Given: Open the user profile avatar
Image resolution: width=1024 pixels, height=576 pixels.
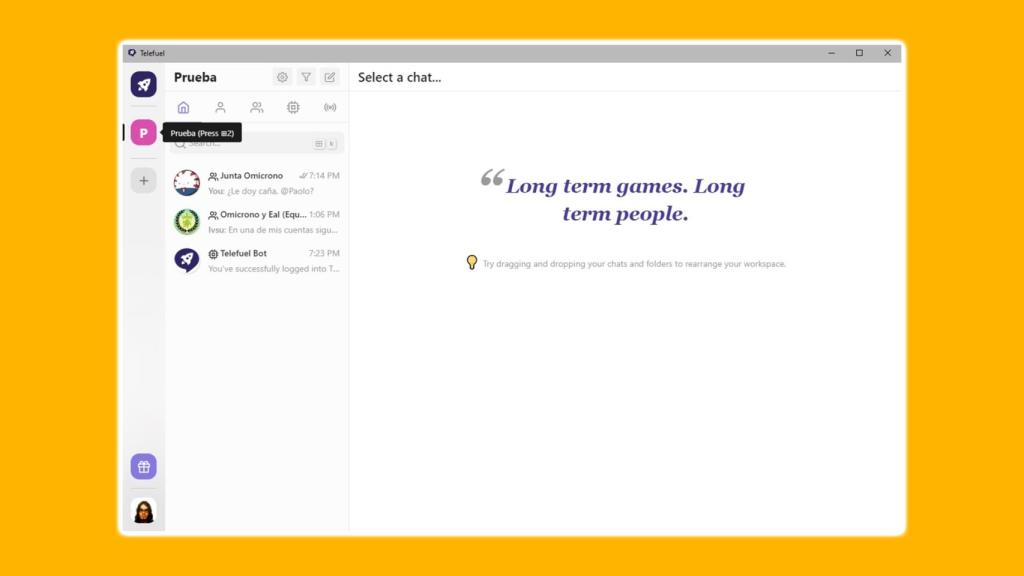Looking at the screenshot, I should coord(143,511).
